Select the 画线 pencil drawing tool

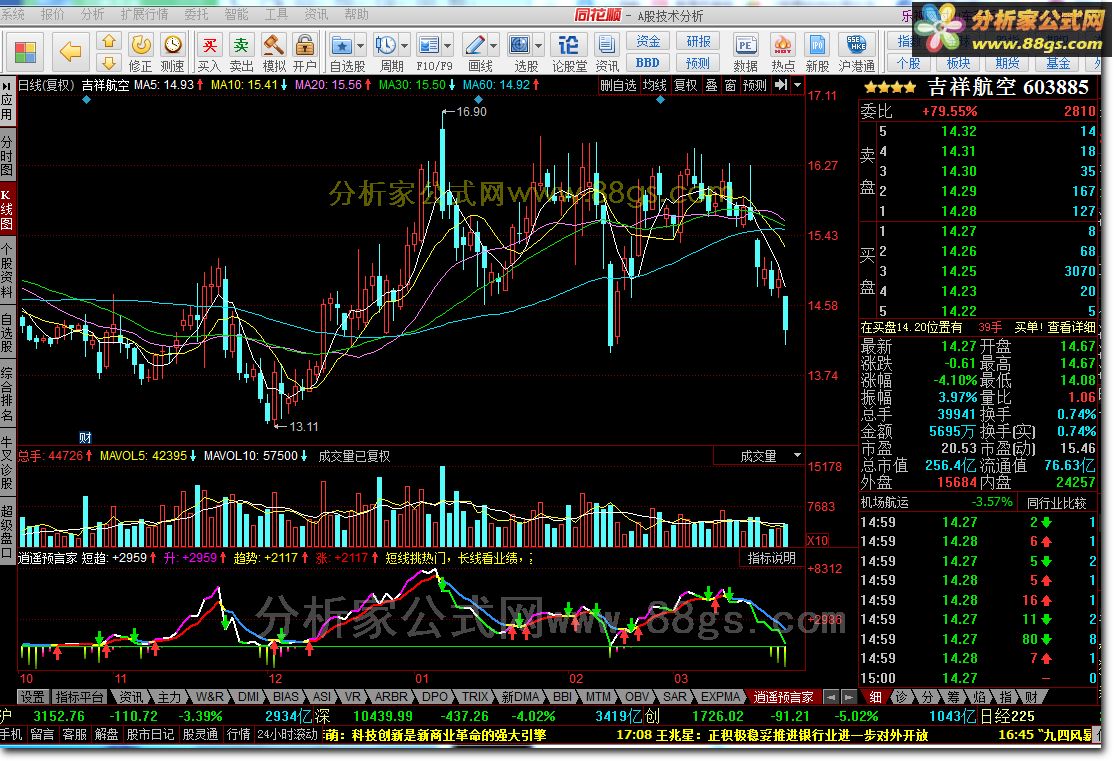[x=474, y=45]
